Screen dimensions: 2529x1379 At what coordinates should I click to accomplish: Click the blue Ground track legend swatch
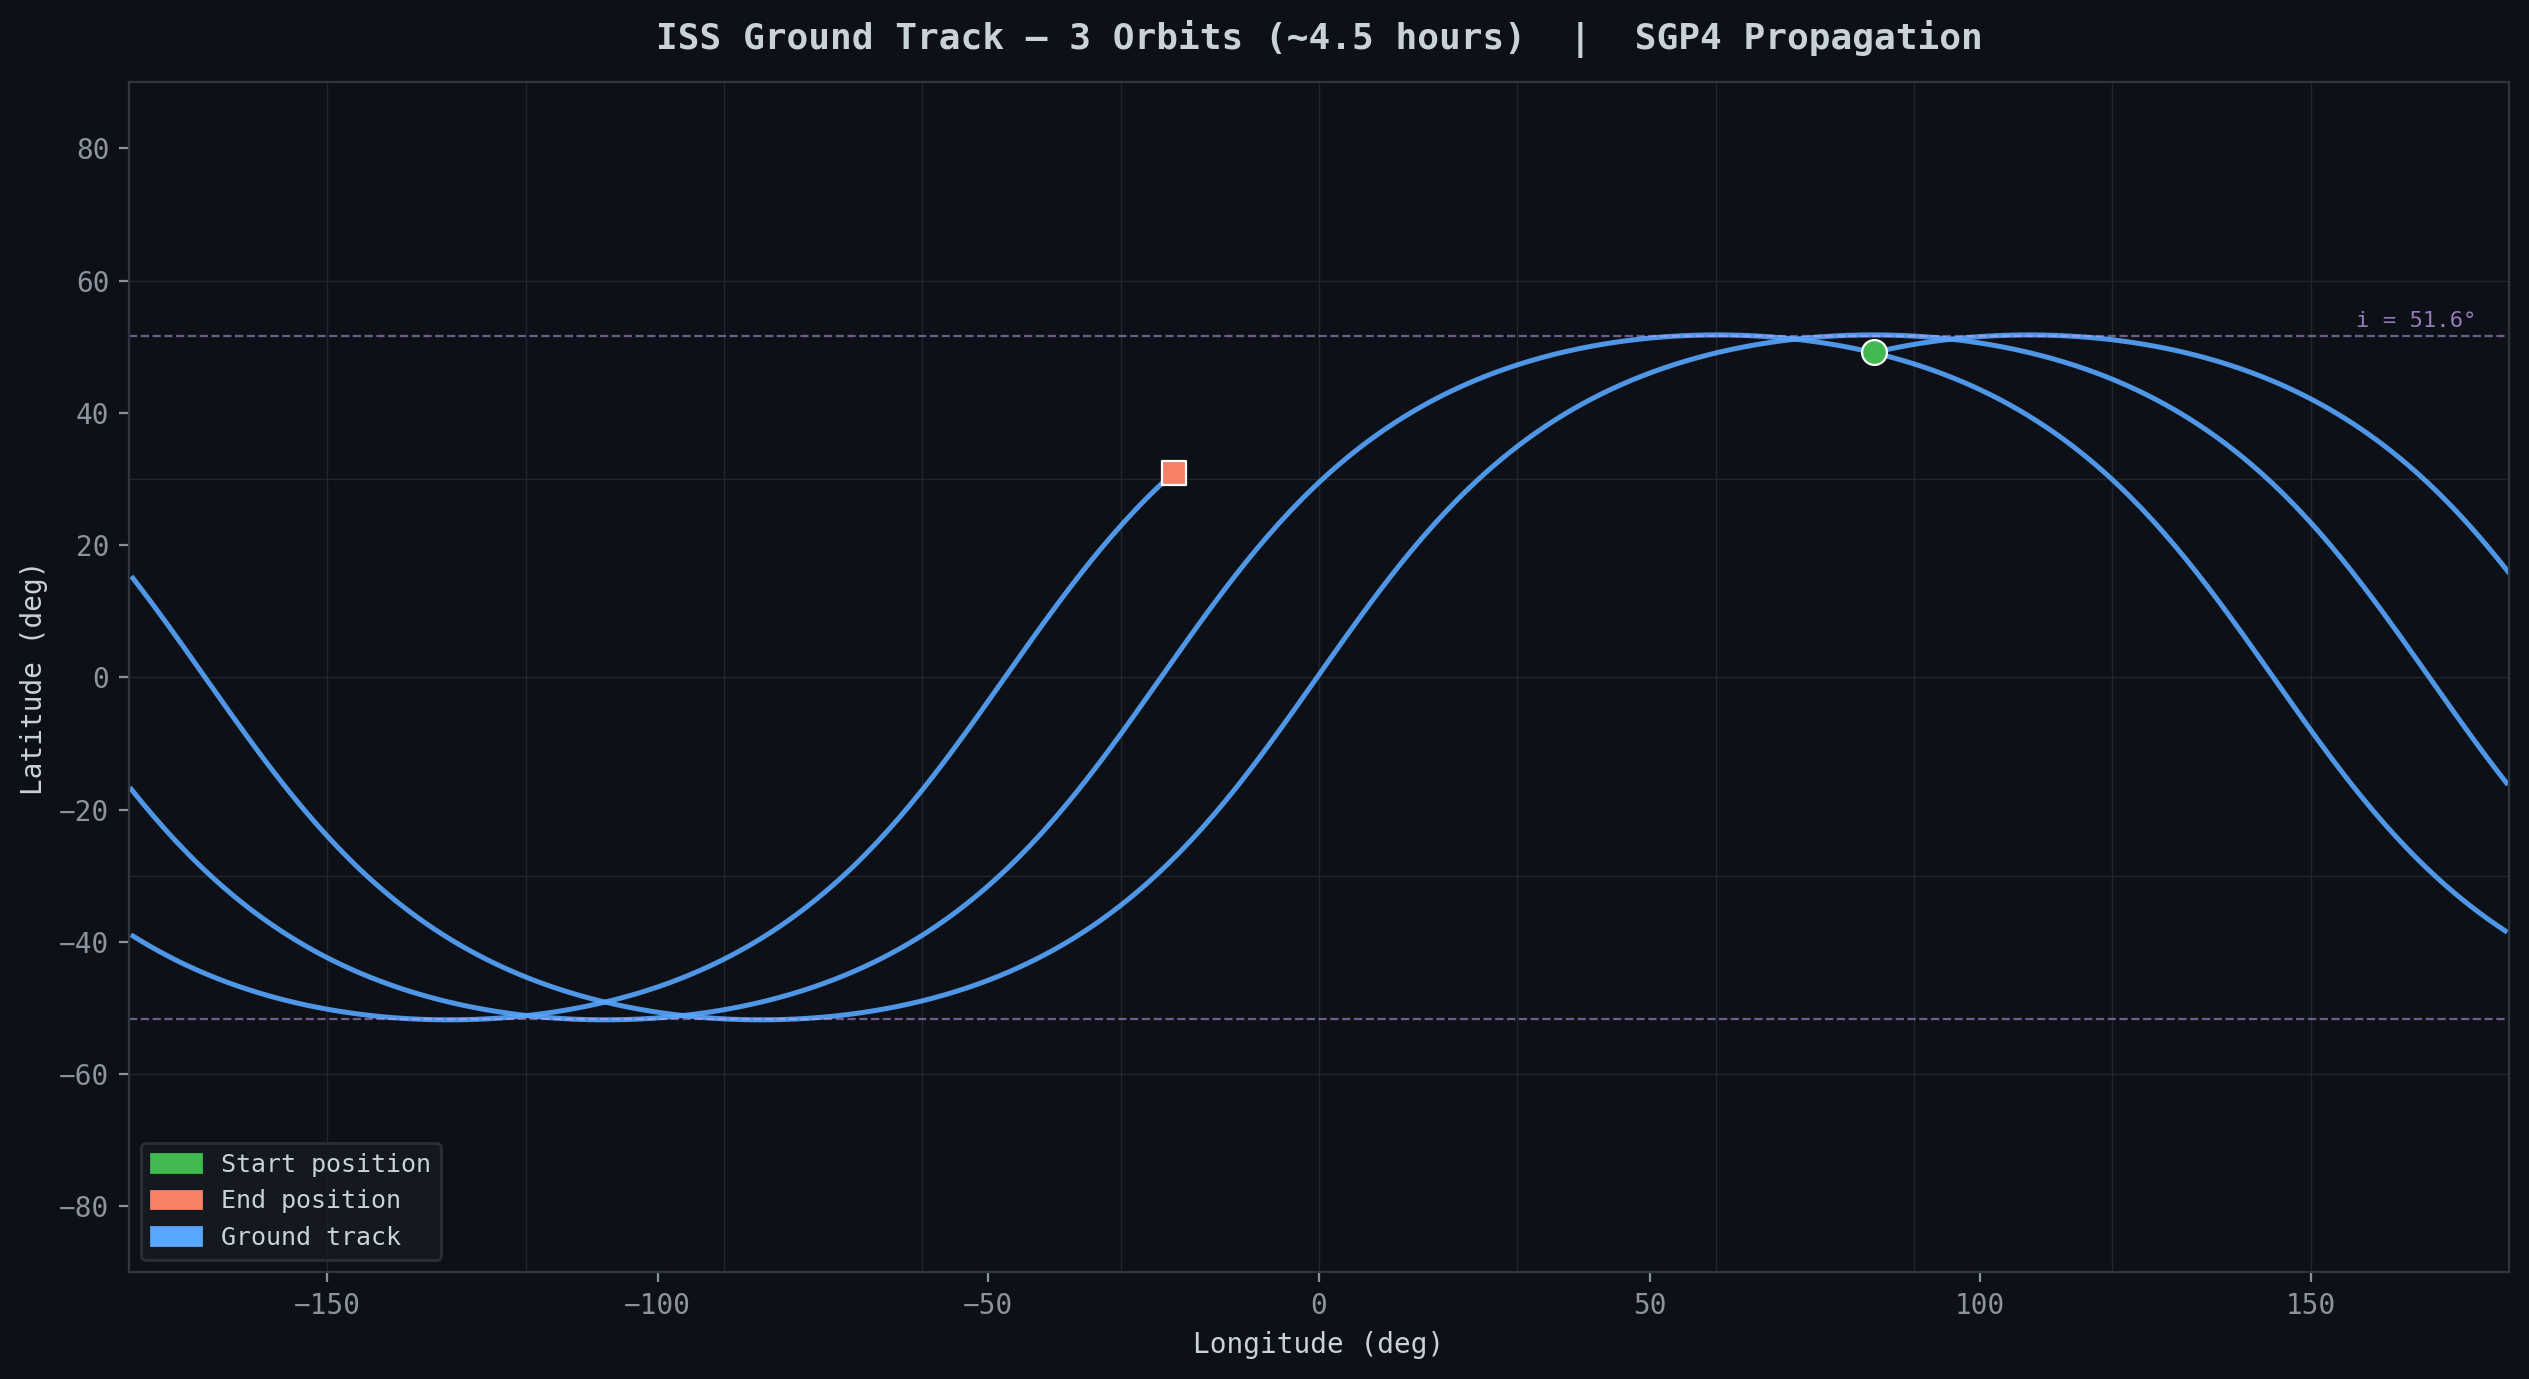(176, 1236)
